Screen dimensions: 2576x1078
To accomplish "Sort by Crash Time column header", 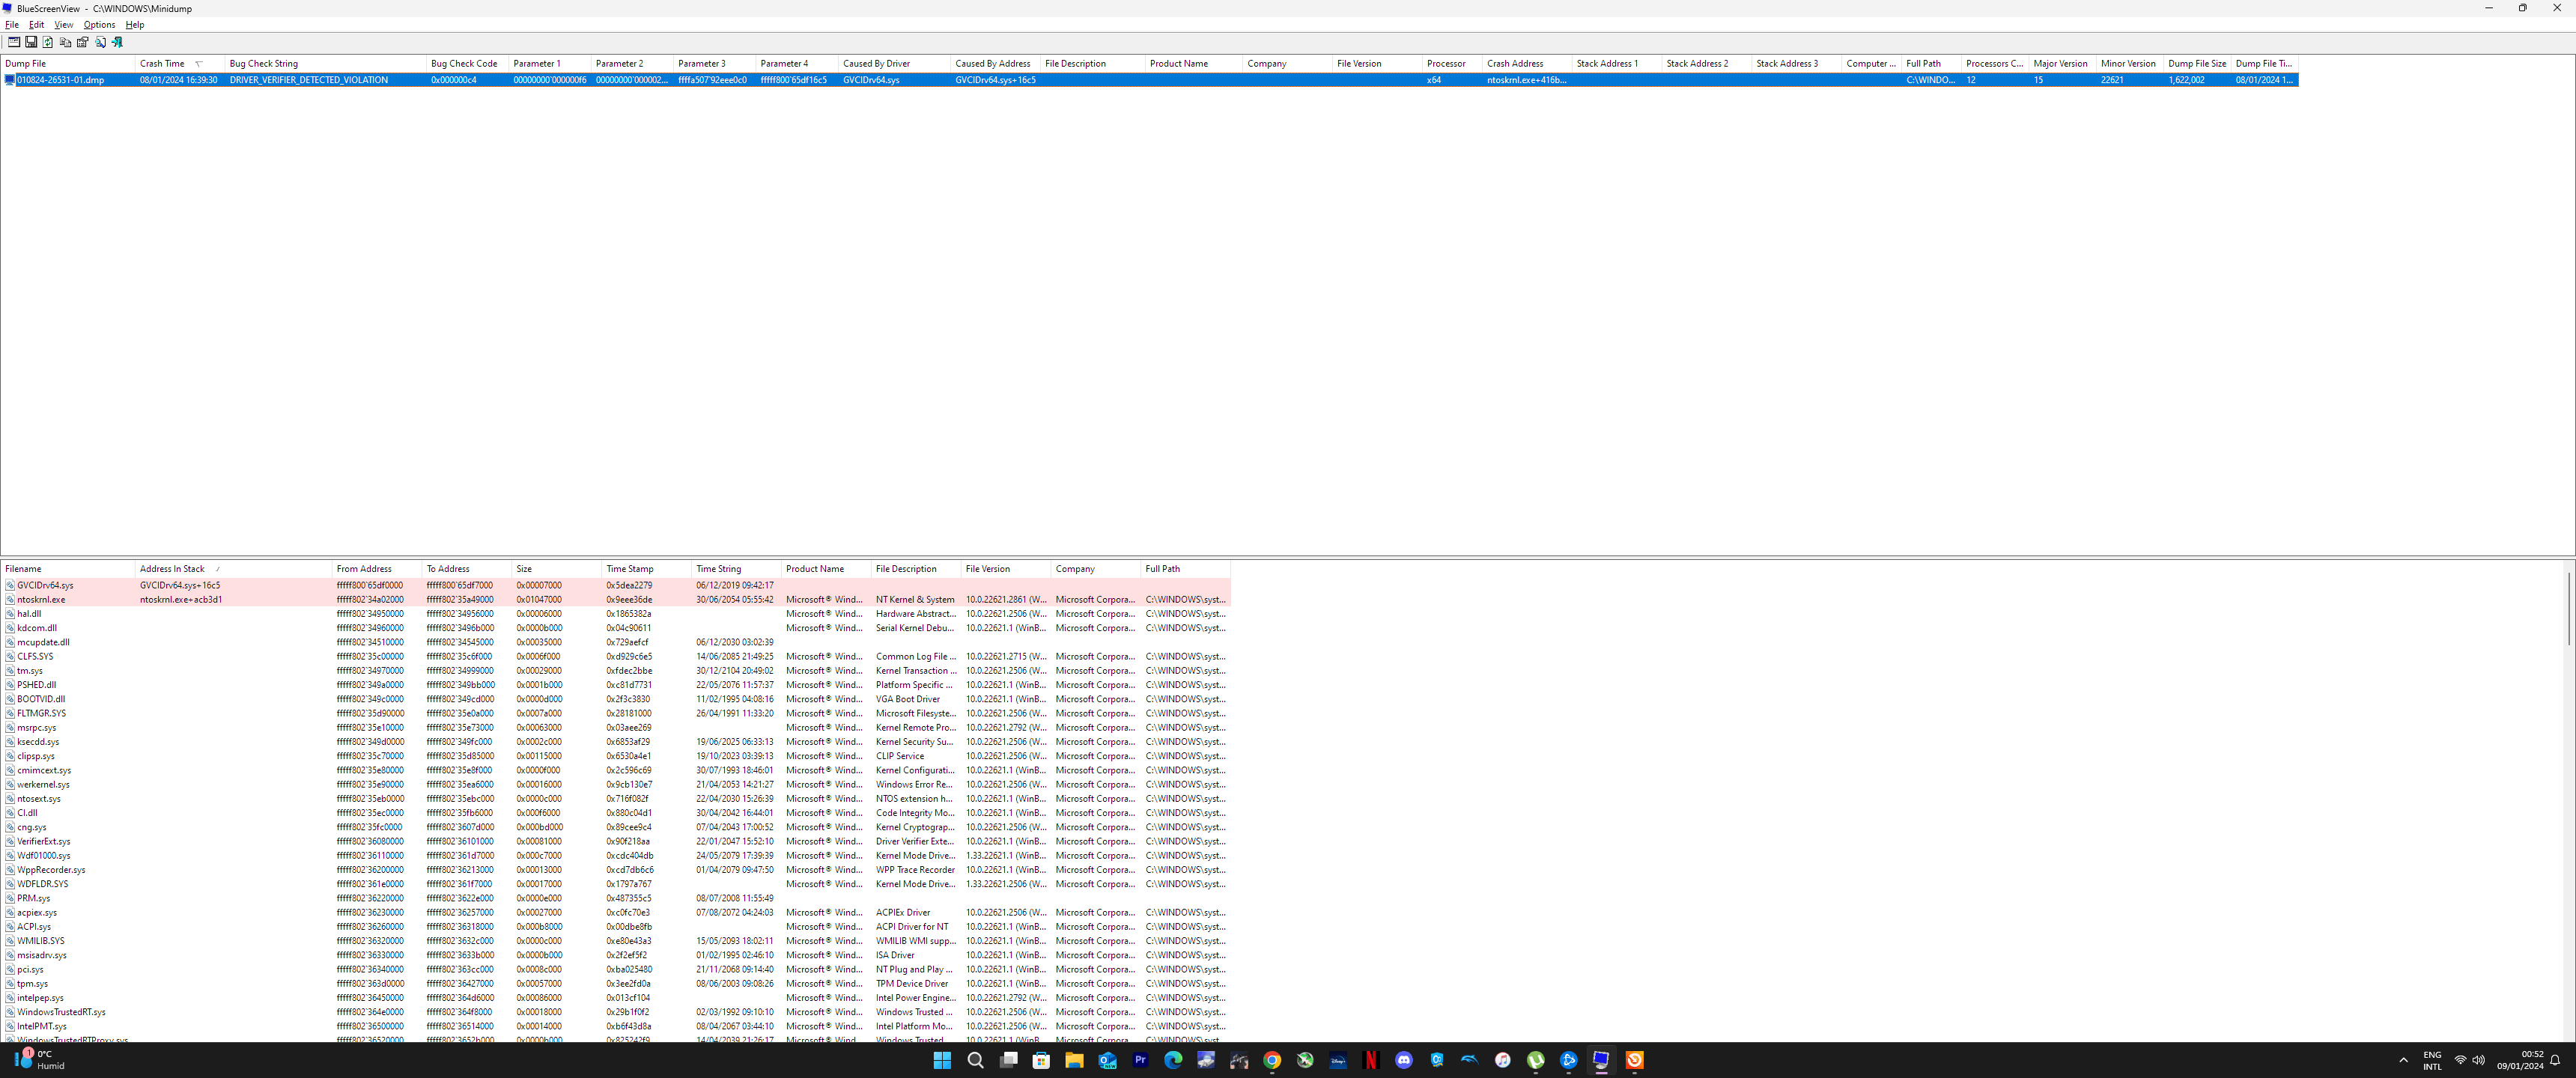I will [x=179, y=64].
